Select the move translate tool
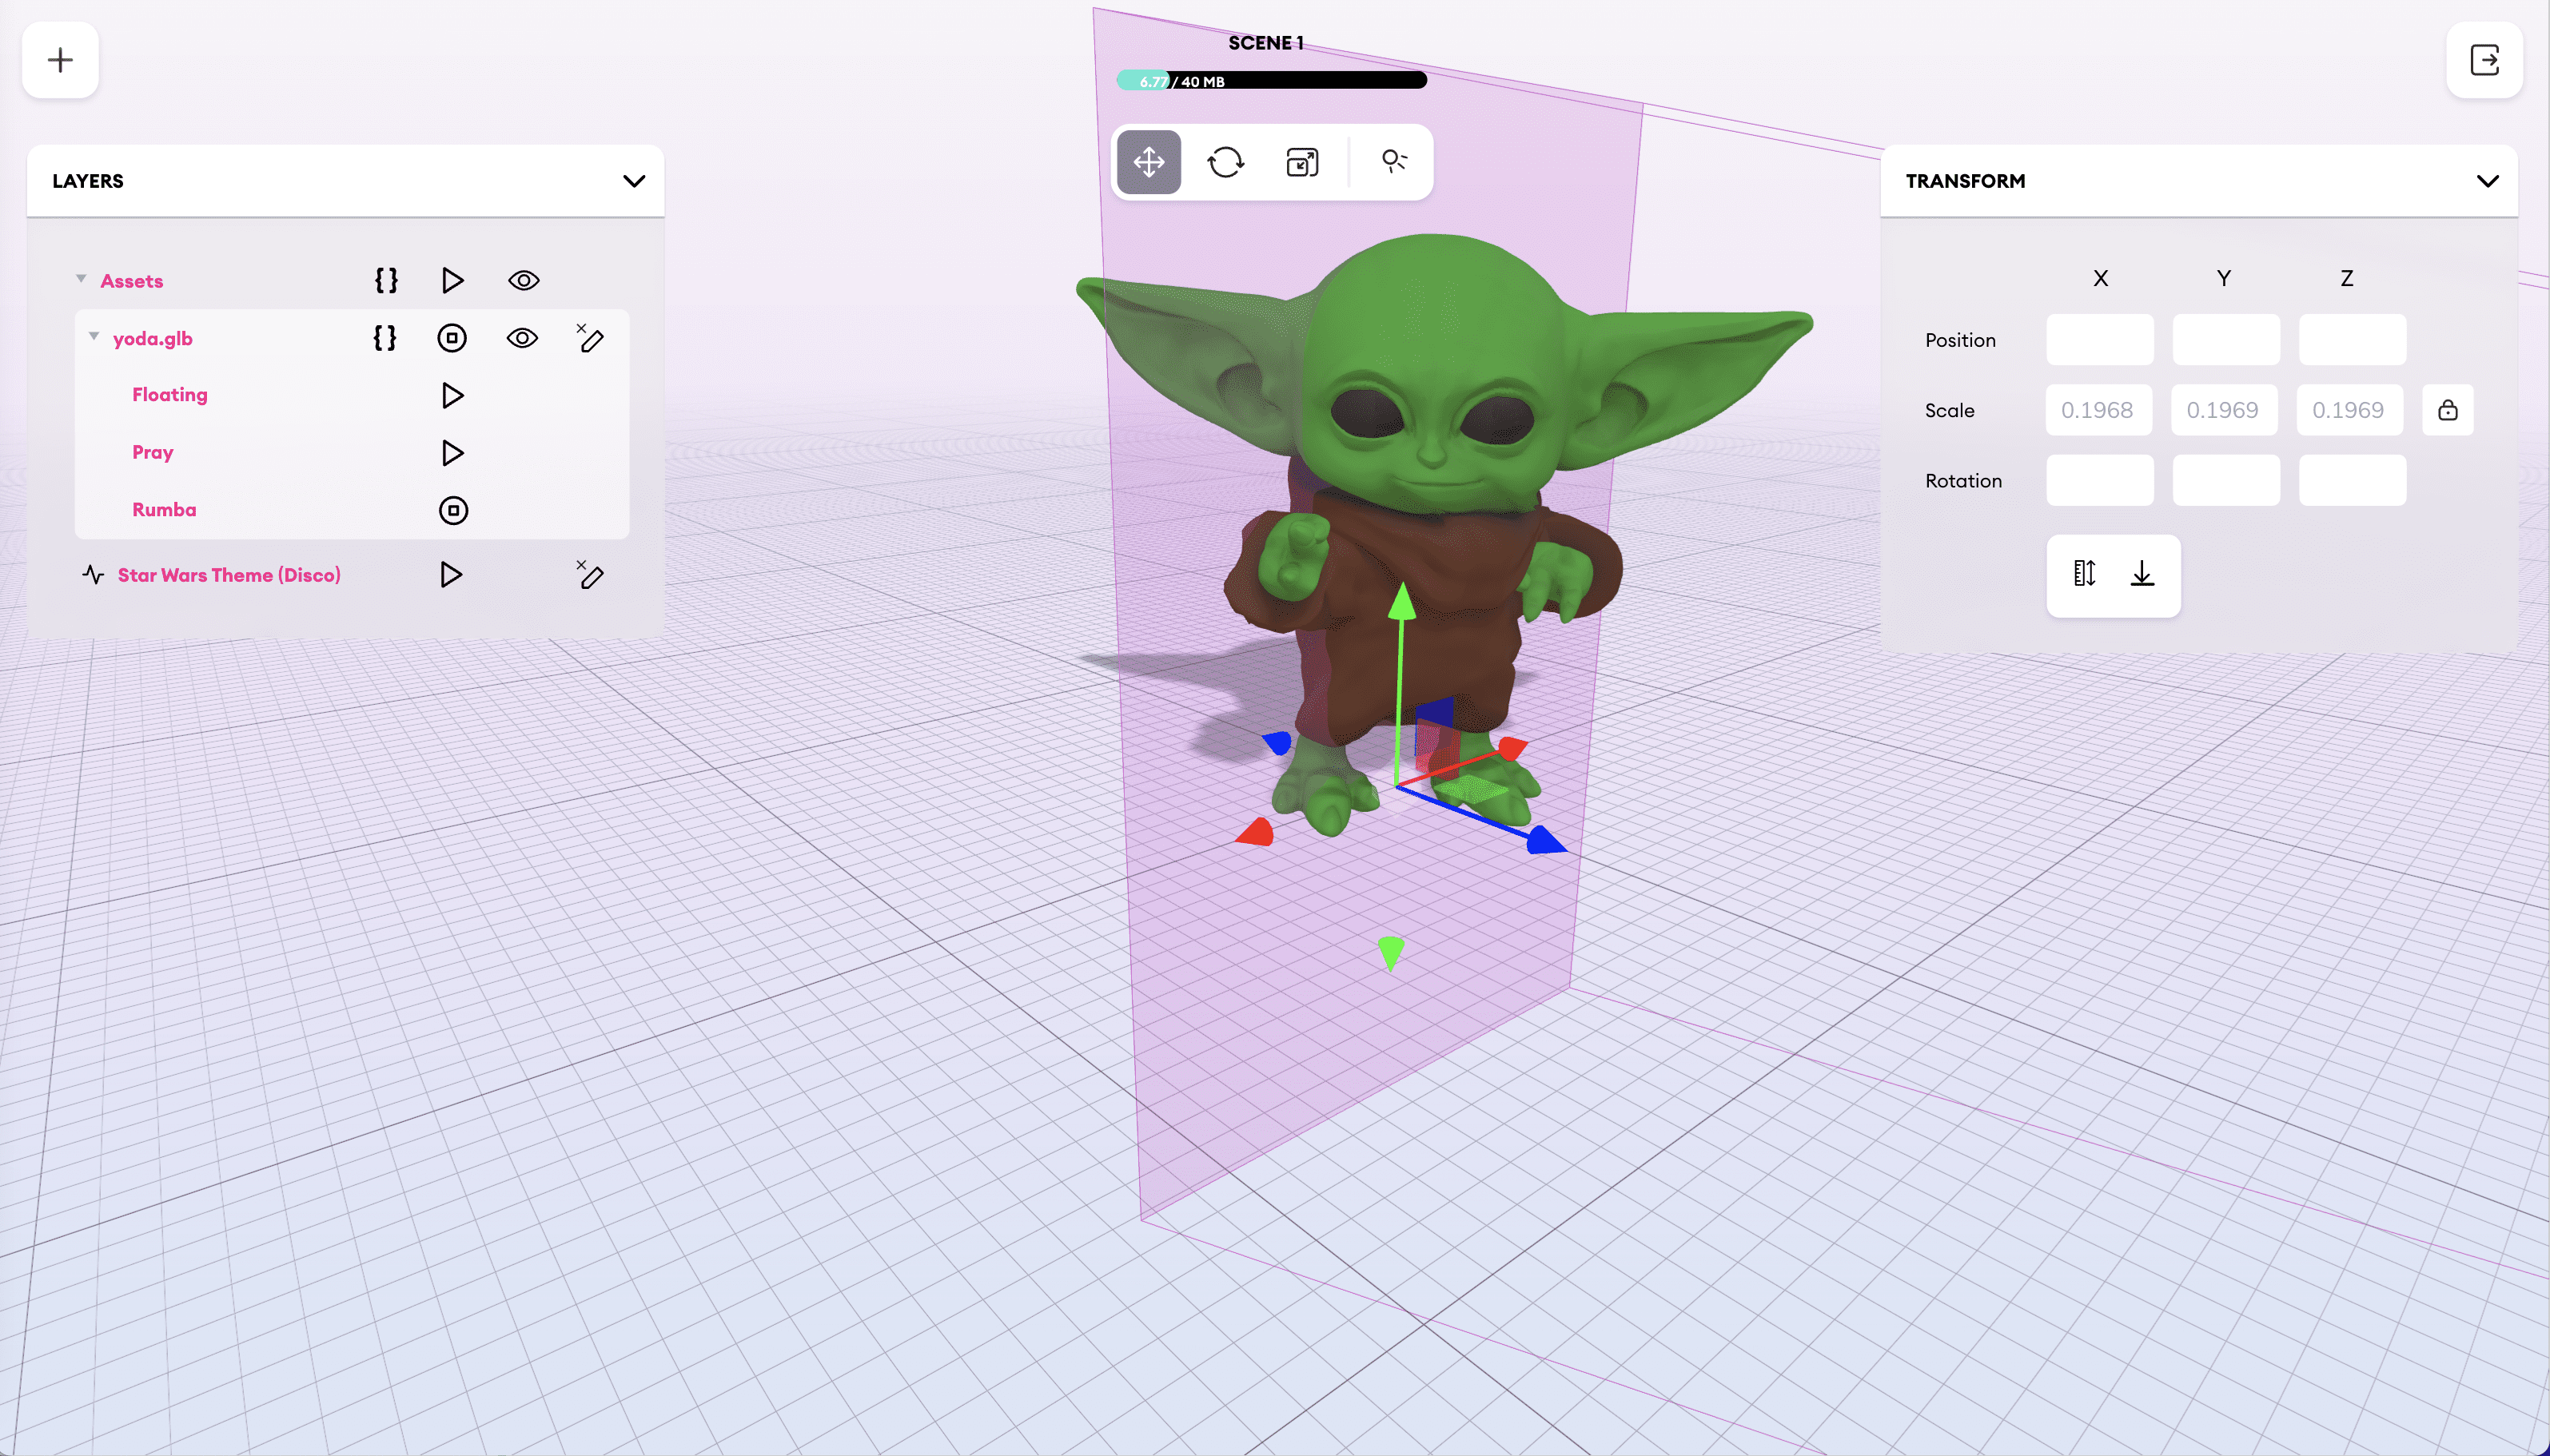This screenshot has height=1456, width=2550. click(1149, 162)
